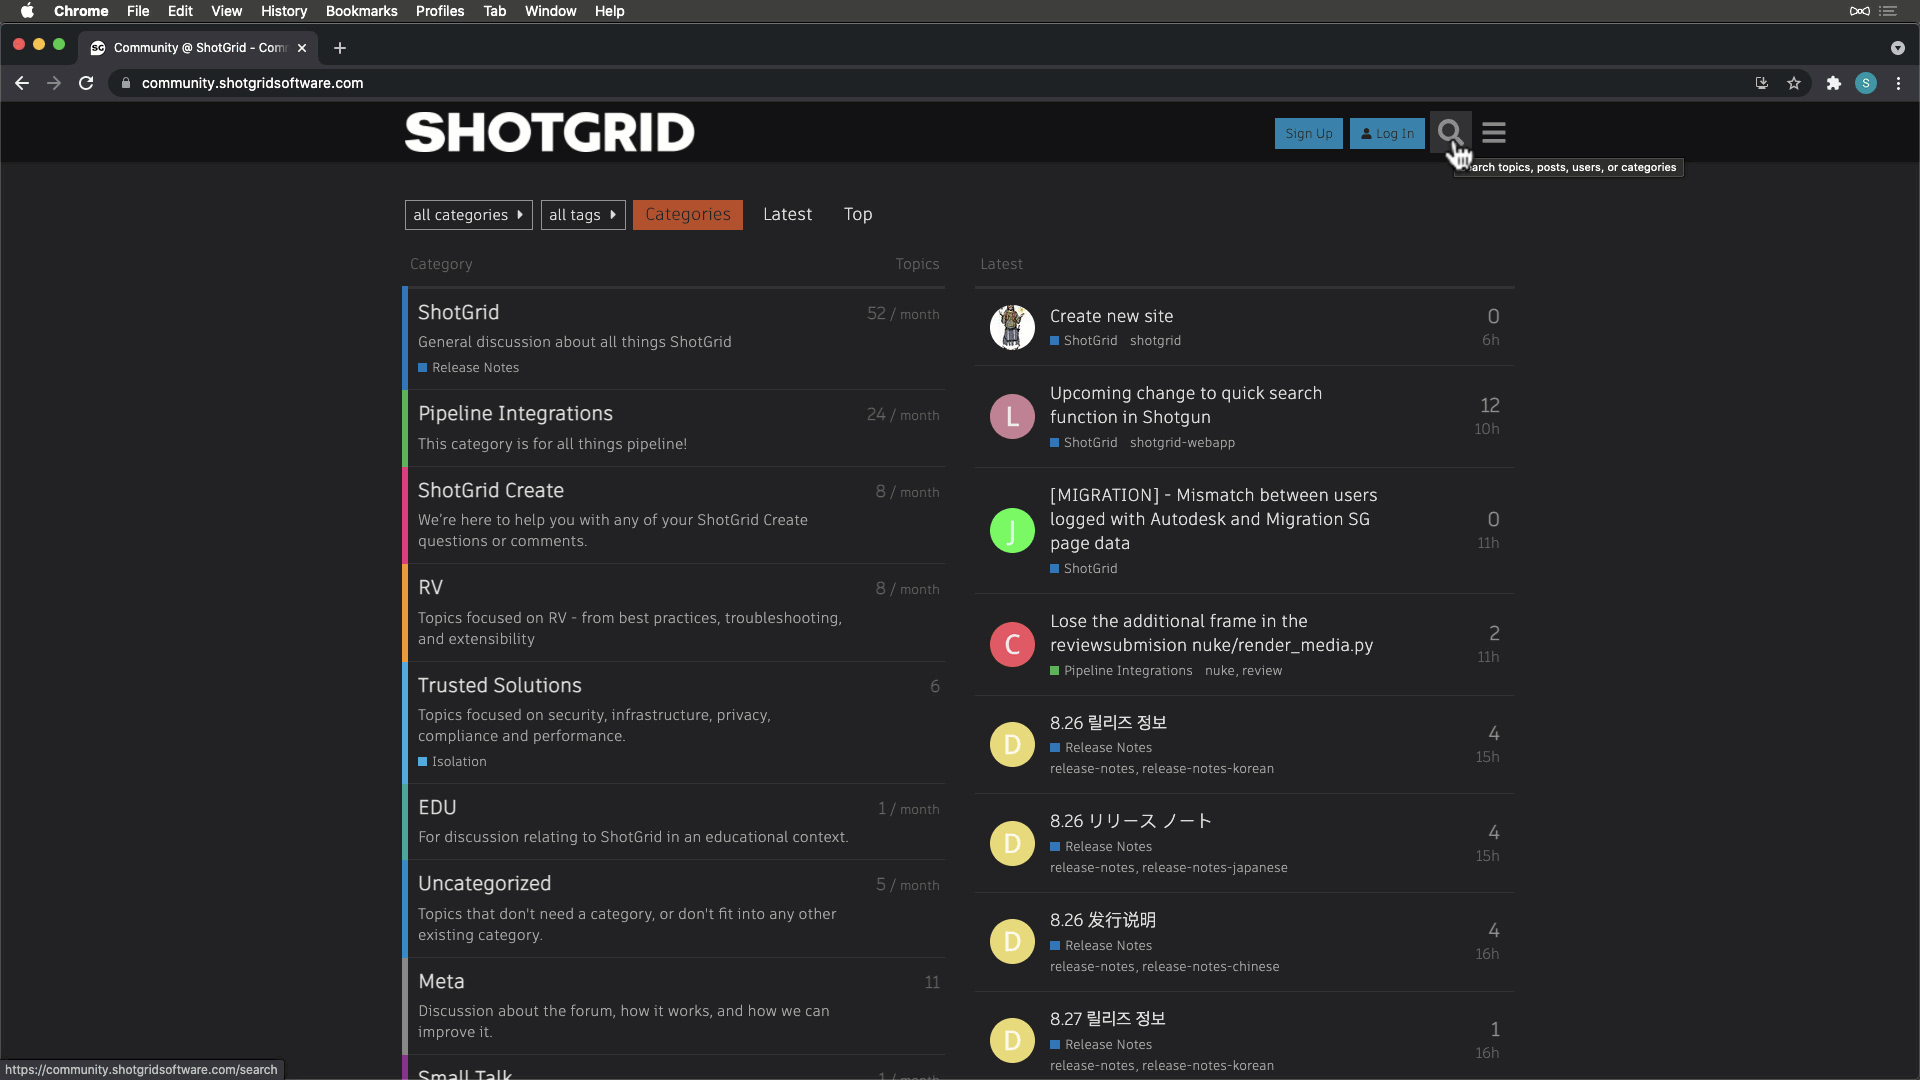1920x1080 pixels.
Task: Open Chrome three-dot menu
Action: pyautogui.click(x=1898, y=83)
